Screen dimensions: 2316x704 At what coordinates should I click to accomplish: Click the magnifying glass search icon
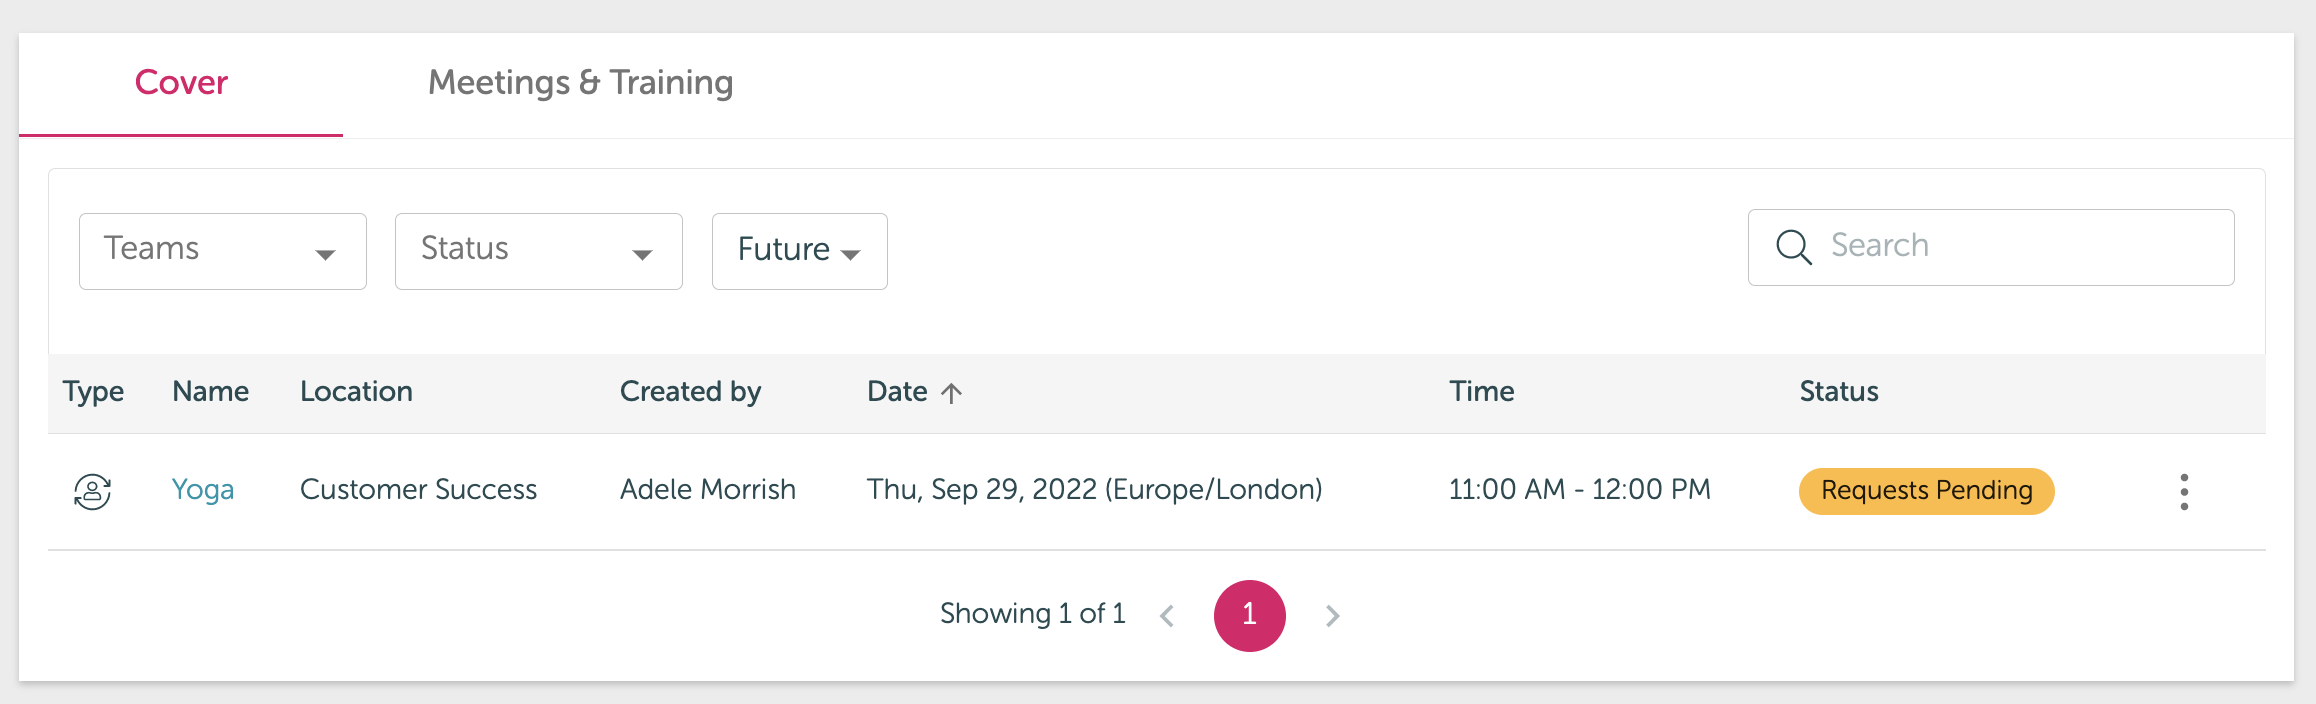tap(1794, 247)
